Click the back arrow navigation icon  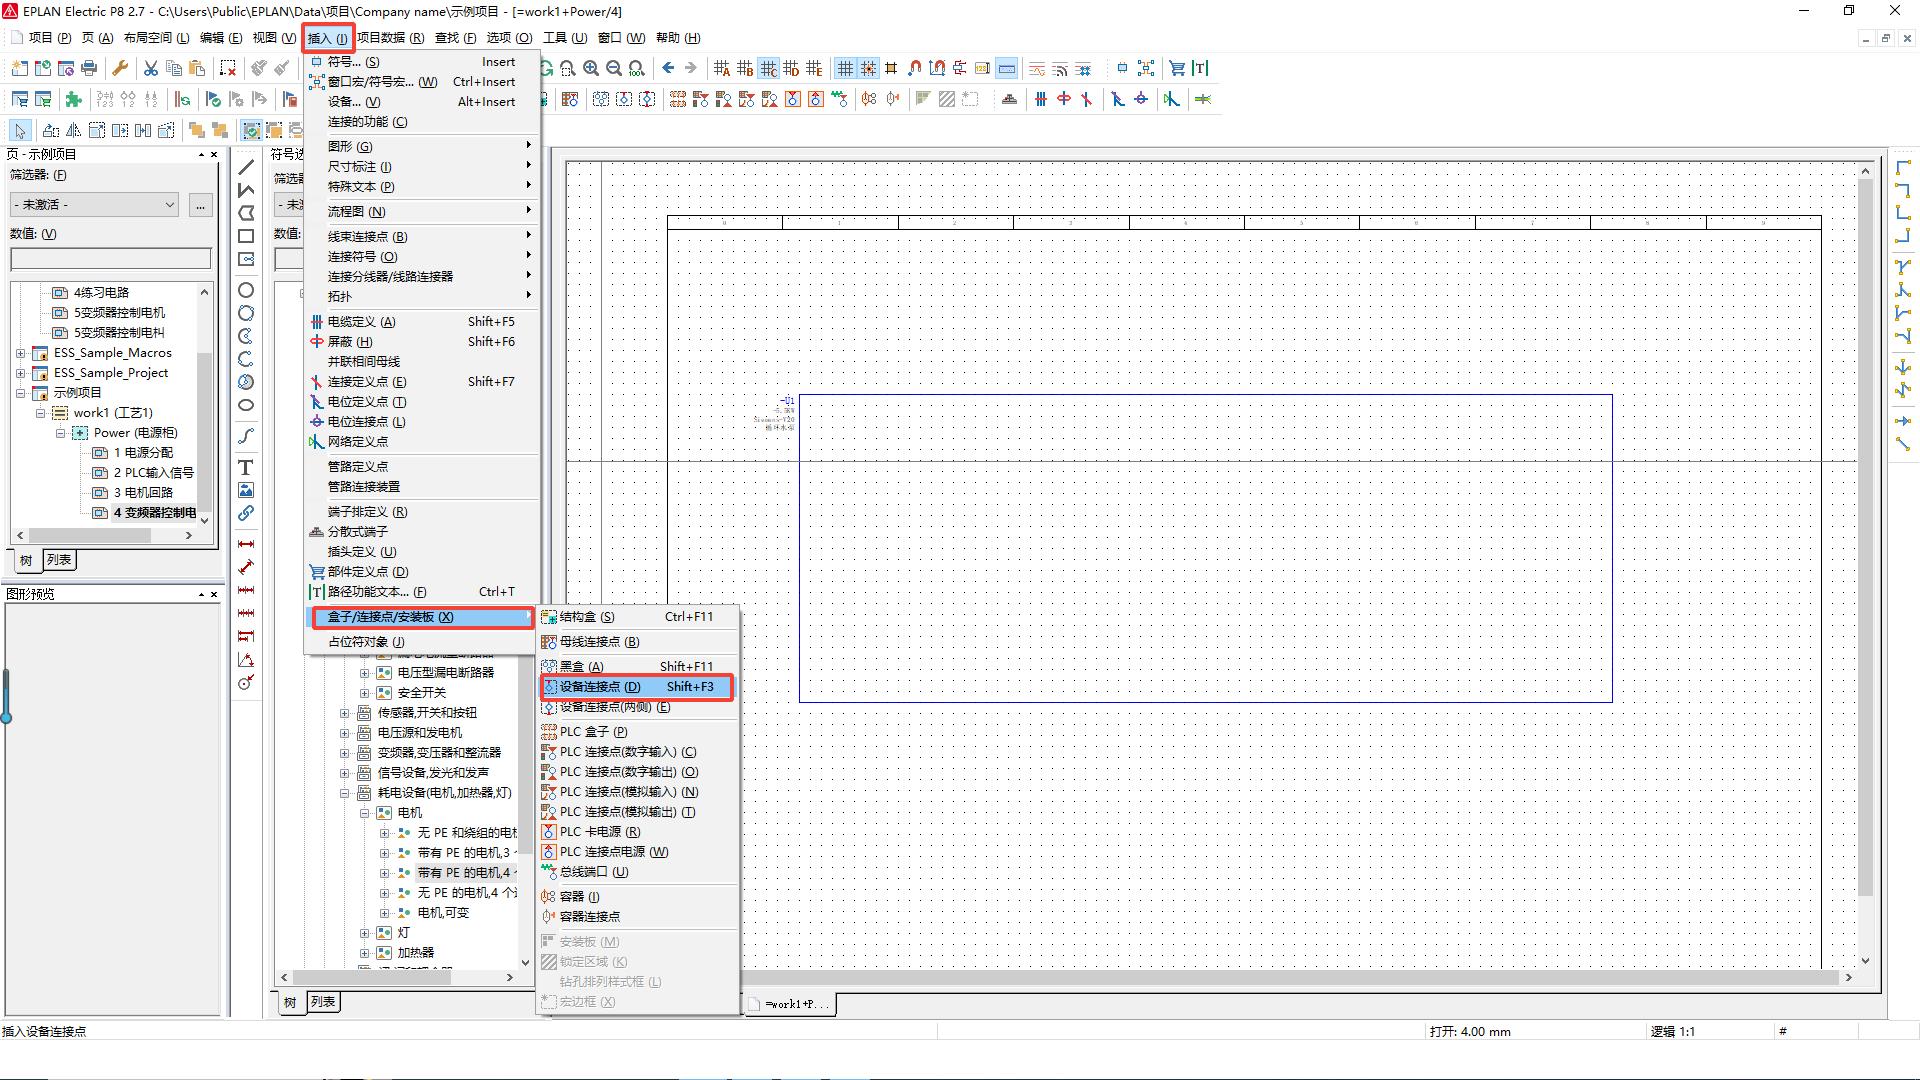[x=668, y=68]
